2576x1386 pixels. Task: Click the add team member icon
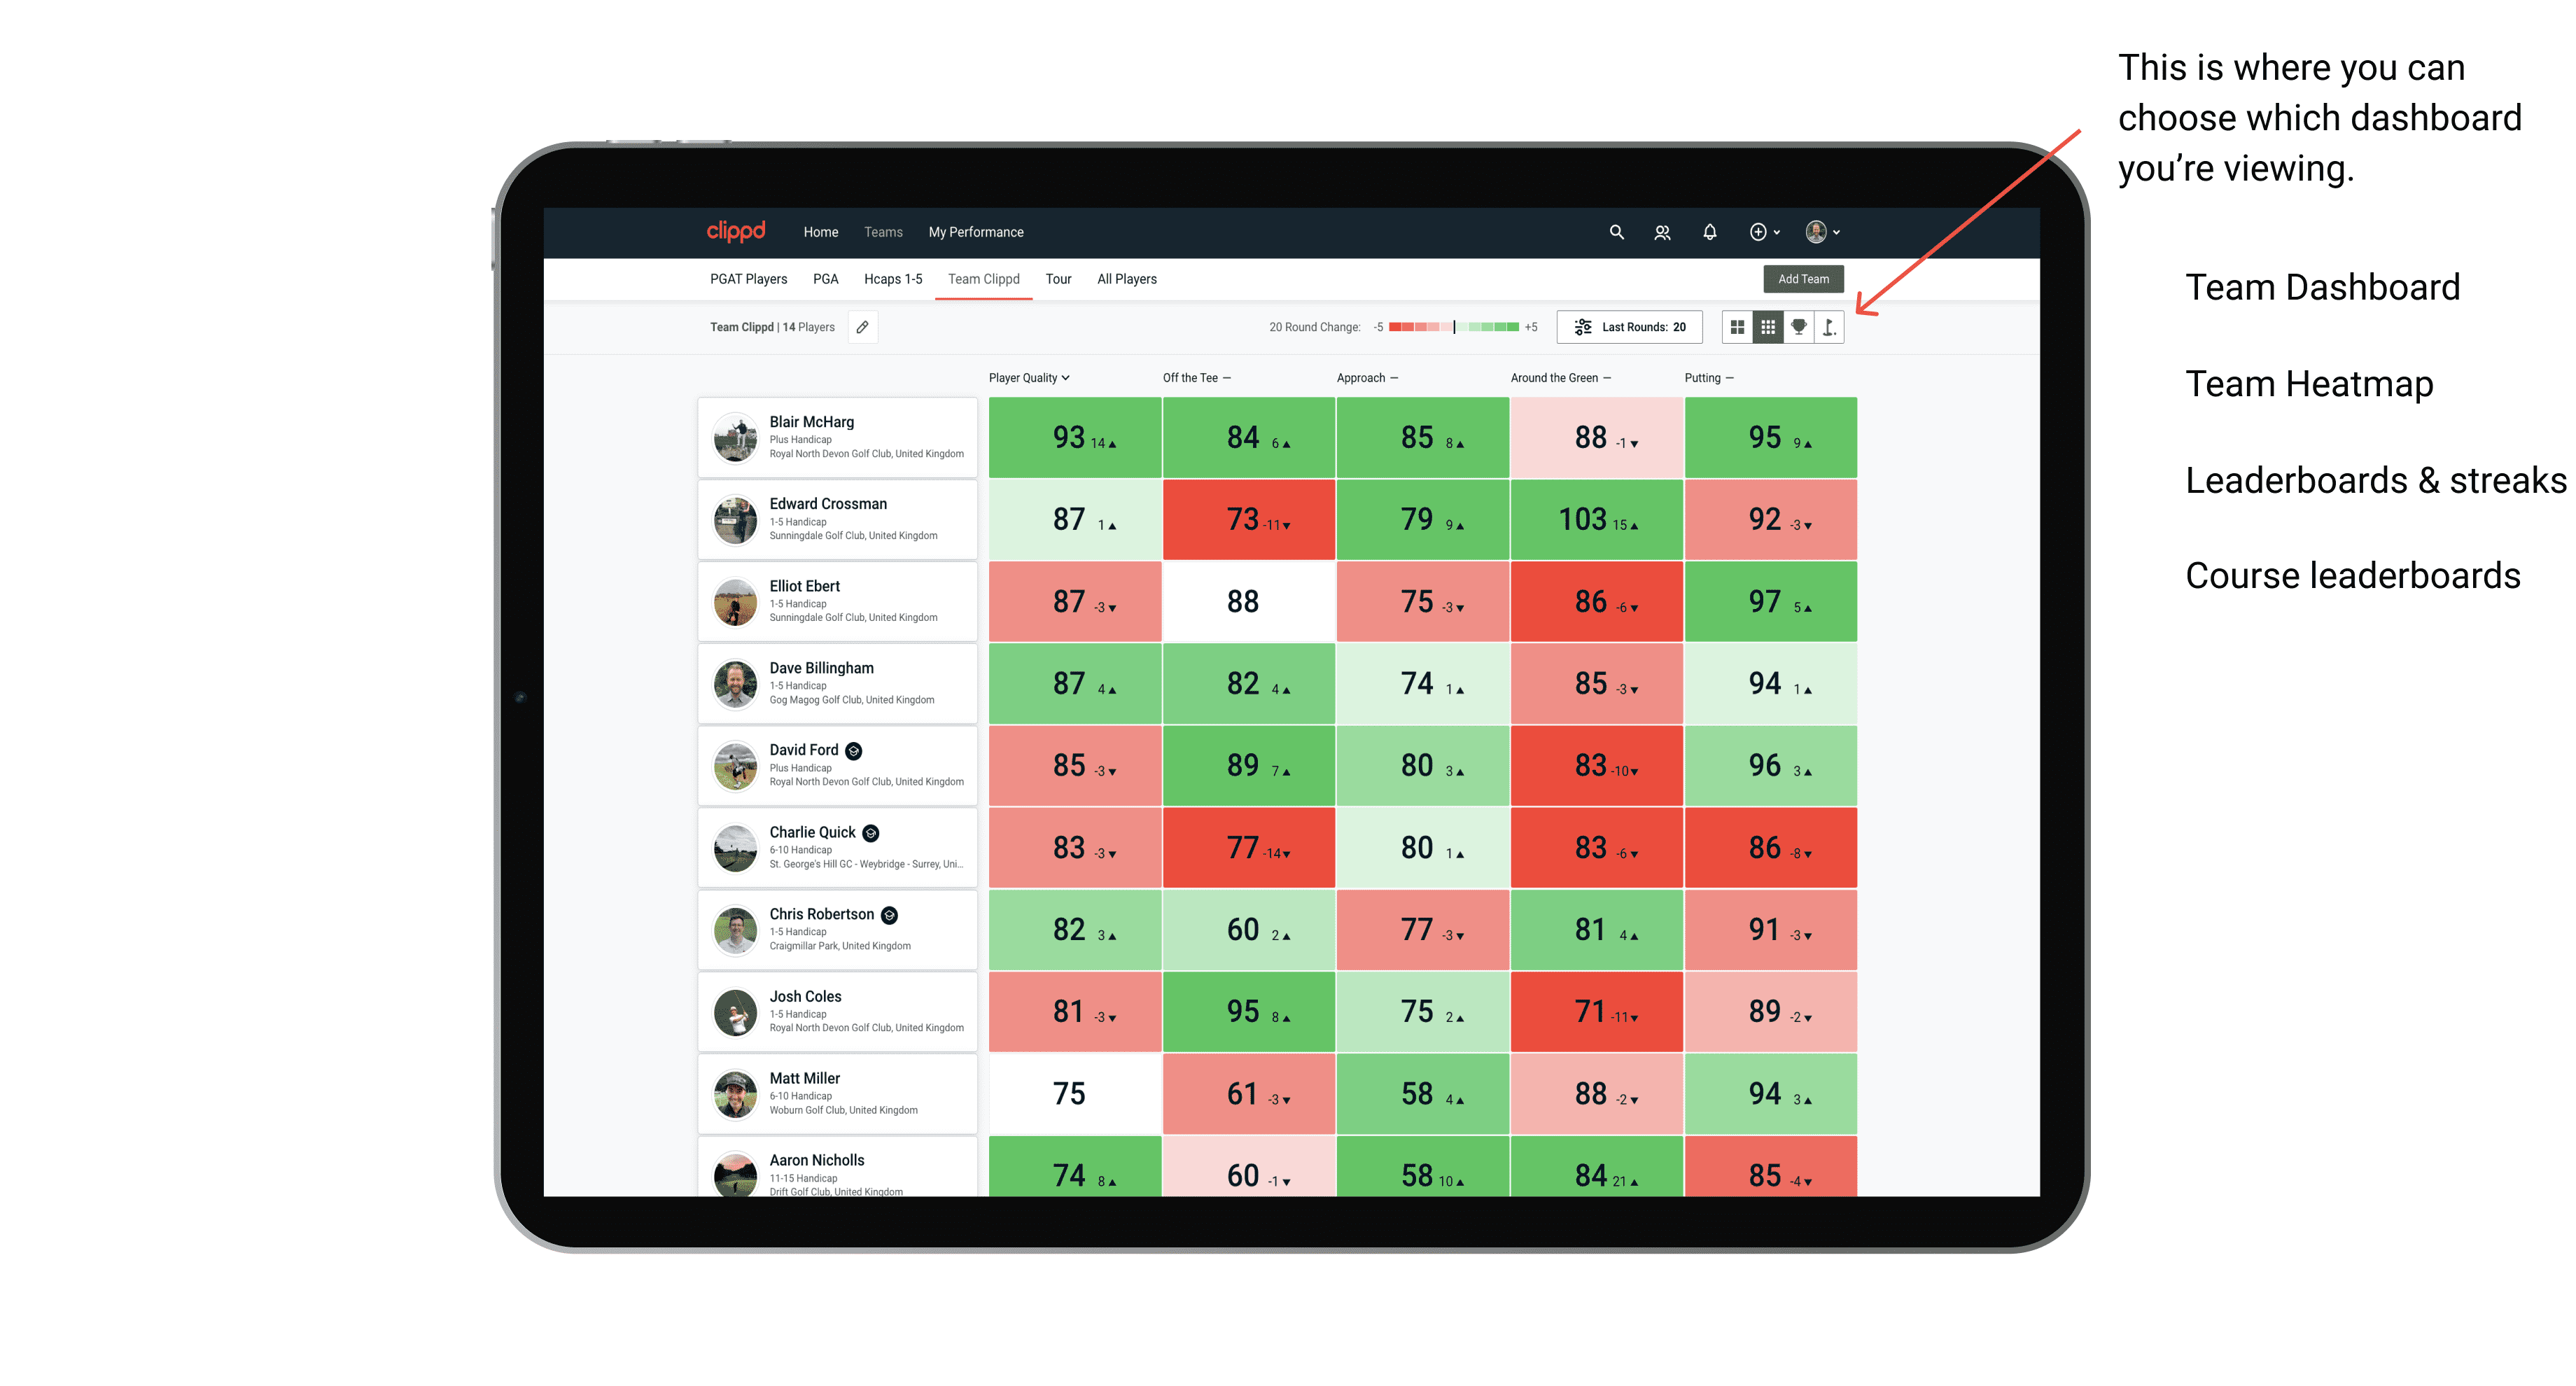point(1662,232)
